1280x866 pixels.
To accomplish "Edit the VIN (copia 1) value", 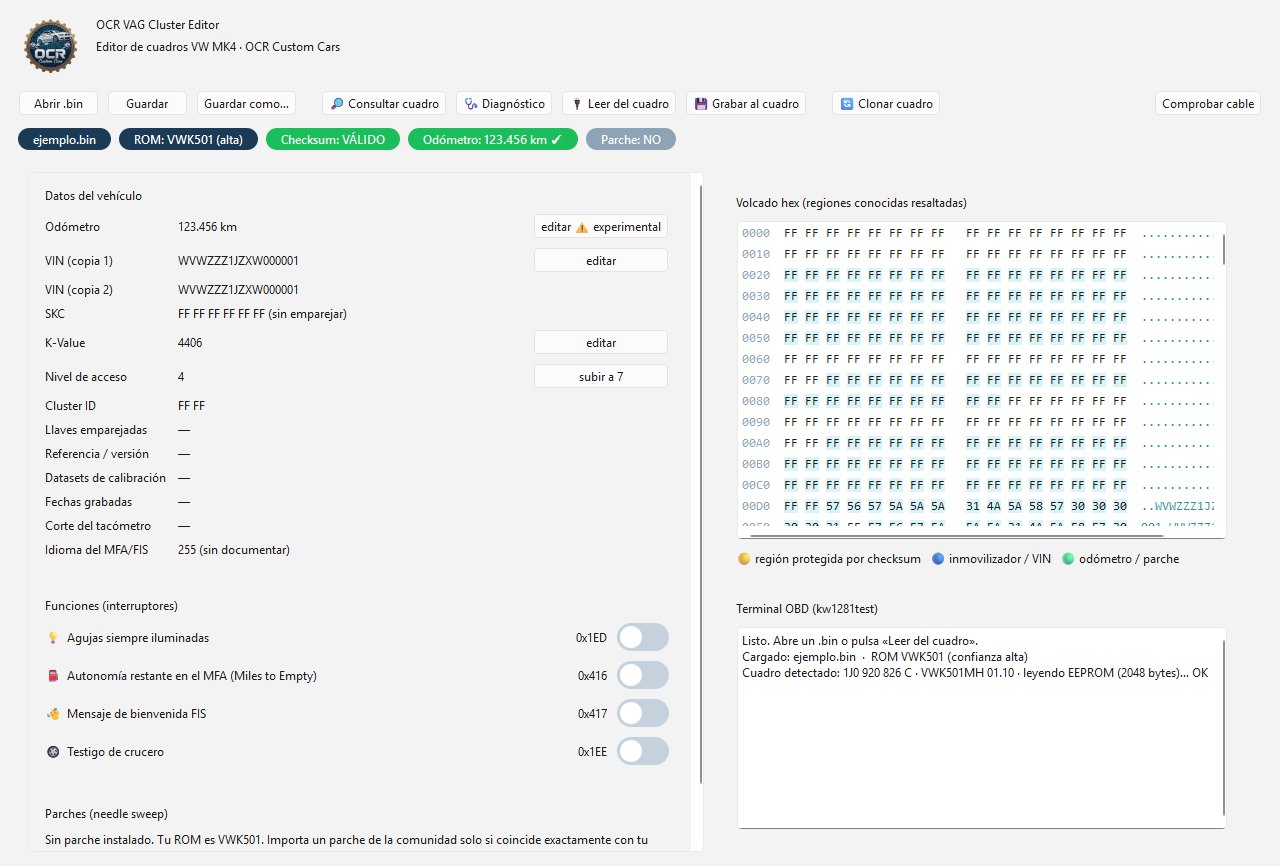I will click(x=600, y=261).
